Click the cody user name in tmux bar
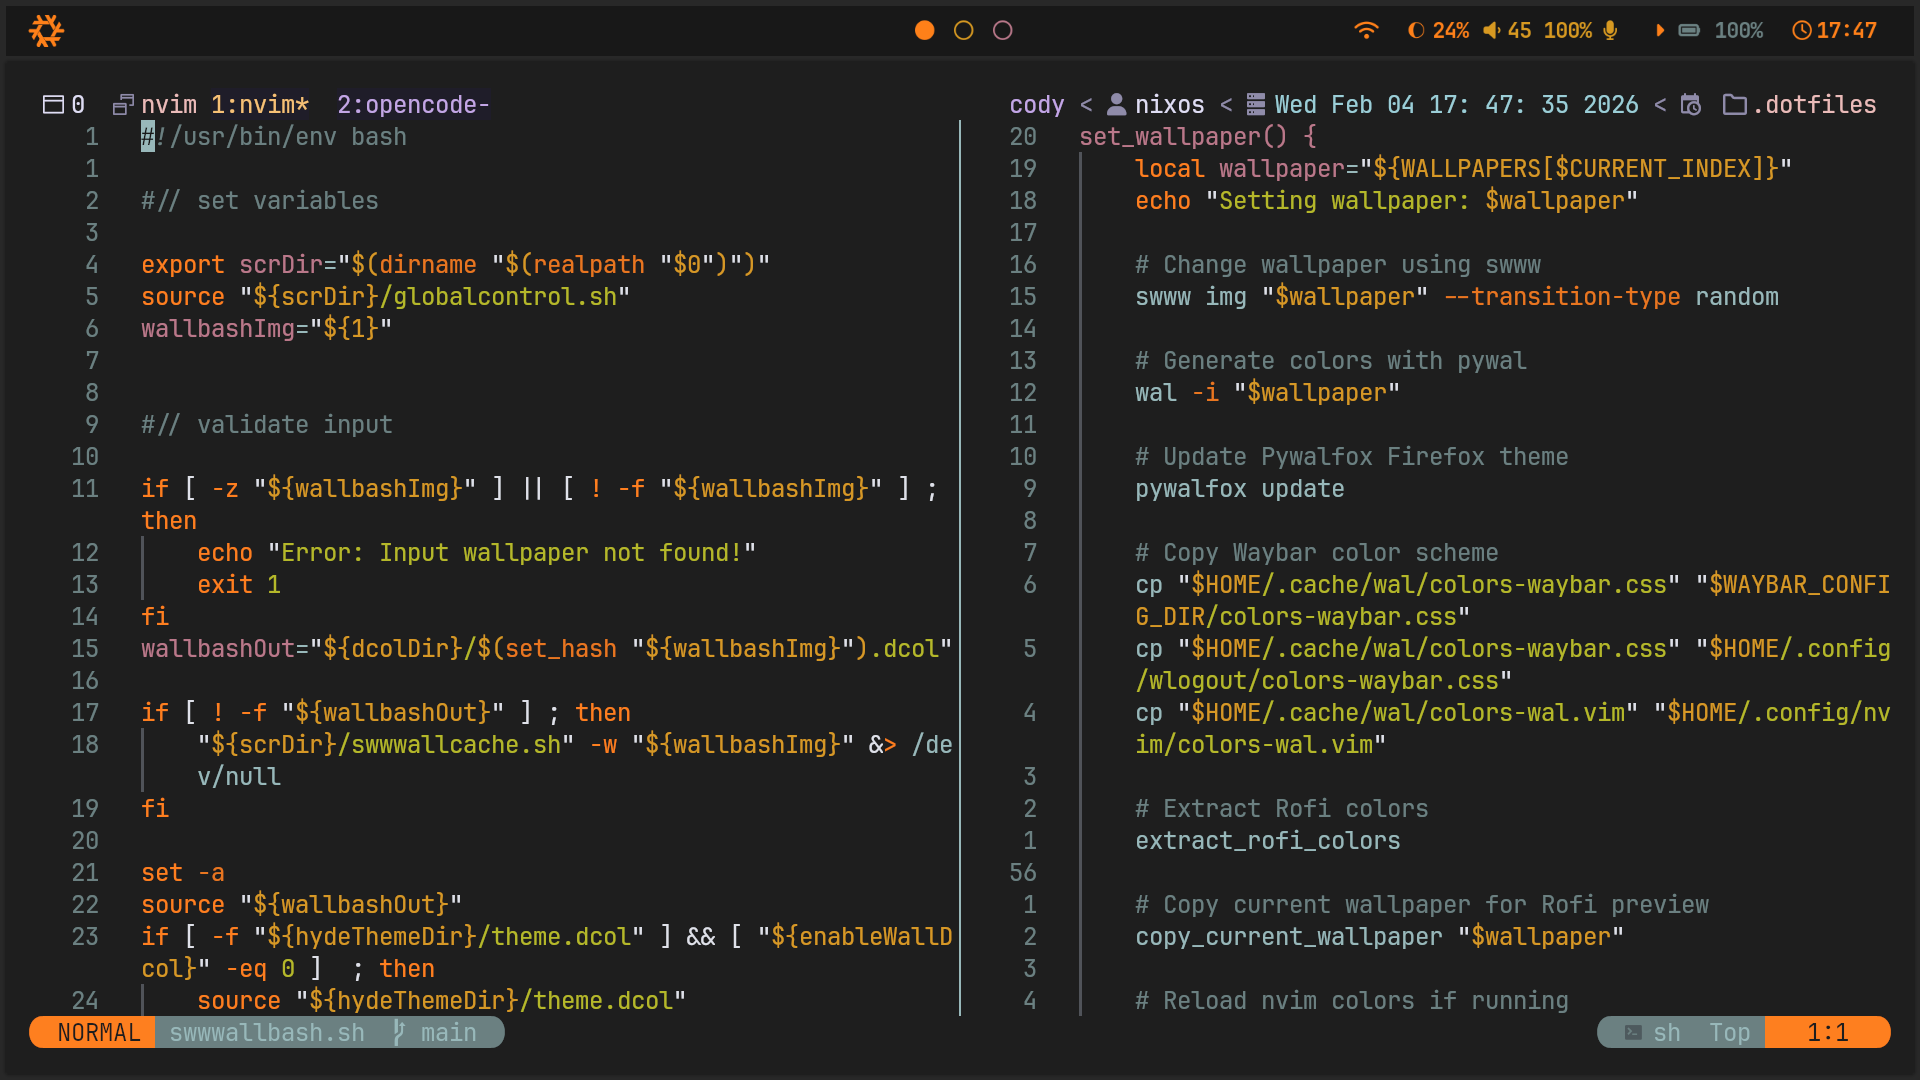Image resolution: width=1920 pixels, height=1080 pixels. (x=1037, y=105)
